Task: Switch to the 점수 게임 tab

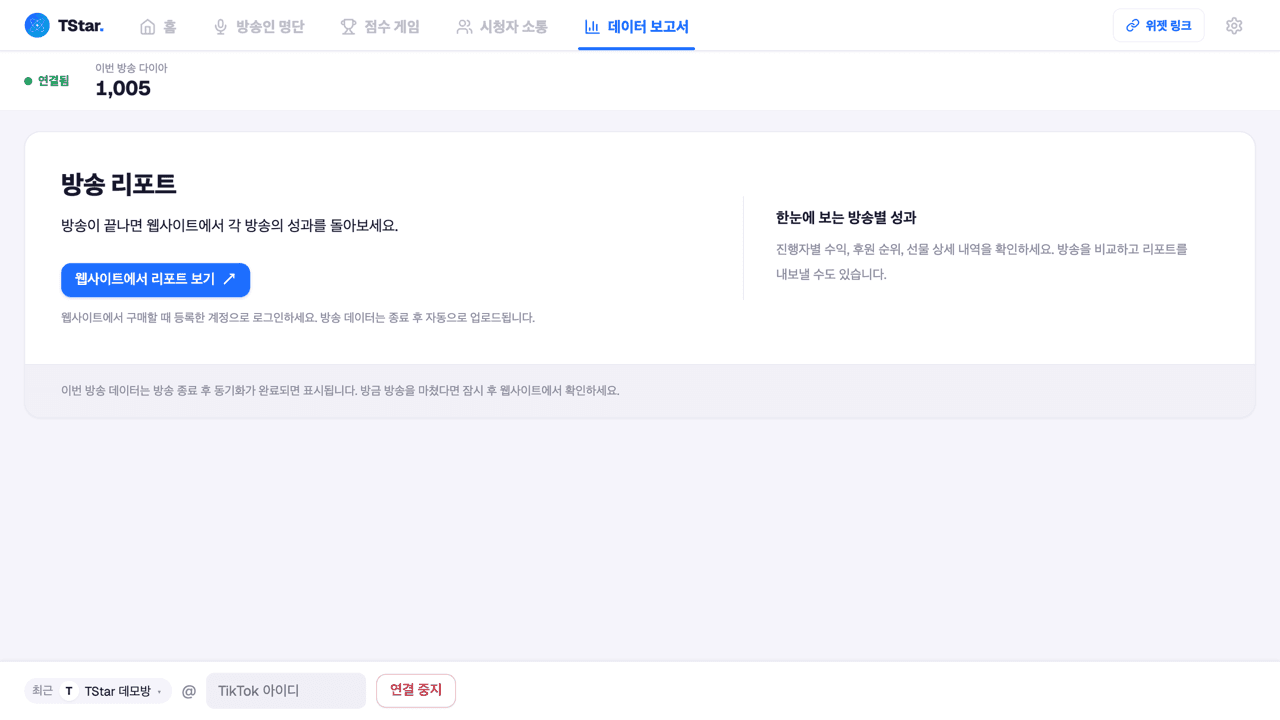Action: [x=380, y=27]
